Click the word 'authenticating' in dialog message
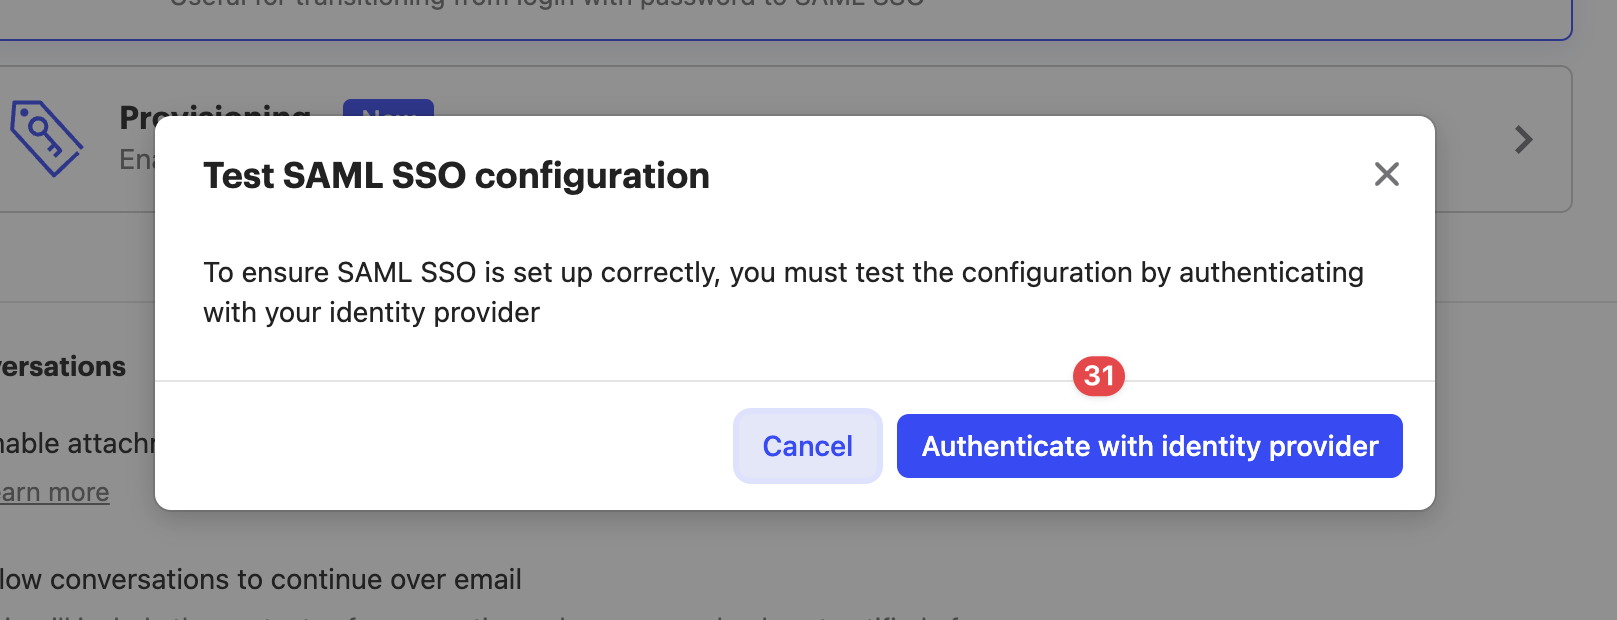The image size is (1617, 620). click(x=1270, y=273)
